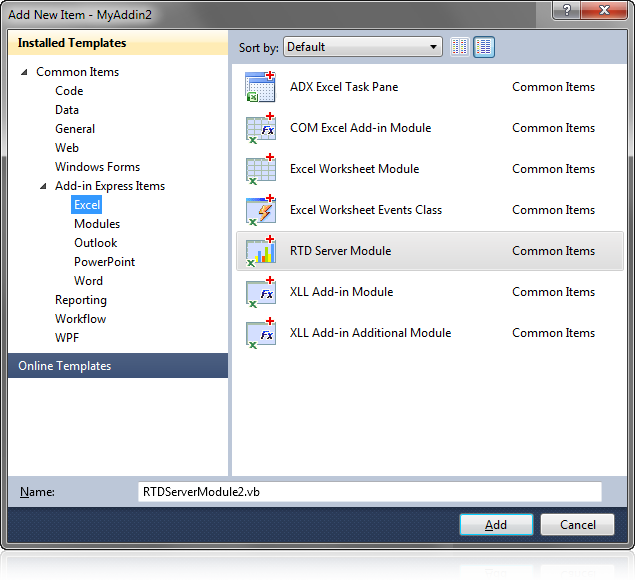
Task: Click the XLL Add-in Module Fx icon
Action: pyautogui.click(x=260, y=292)
